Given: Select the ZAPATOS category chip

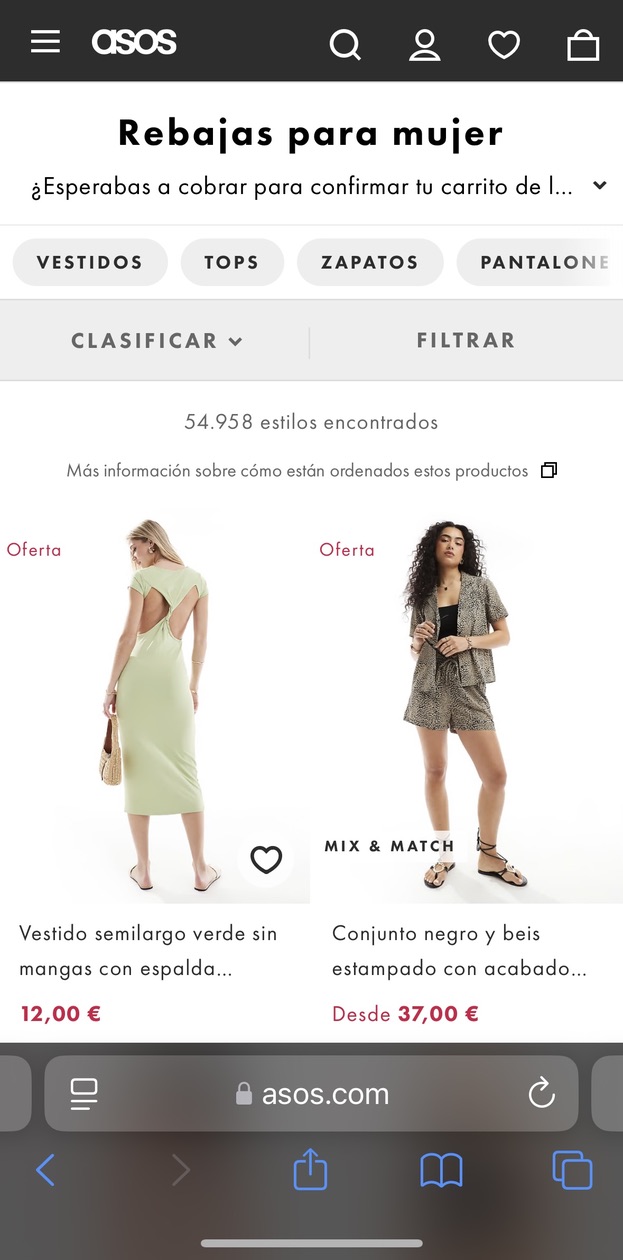Looking at the screenshot, I should tap(370, 262).
